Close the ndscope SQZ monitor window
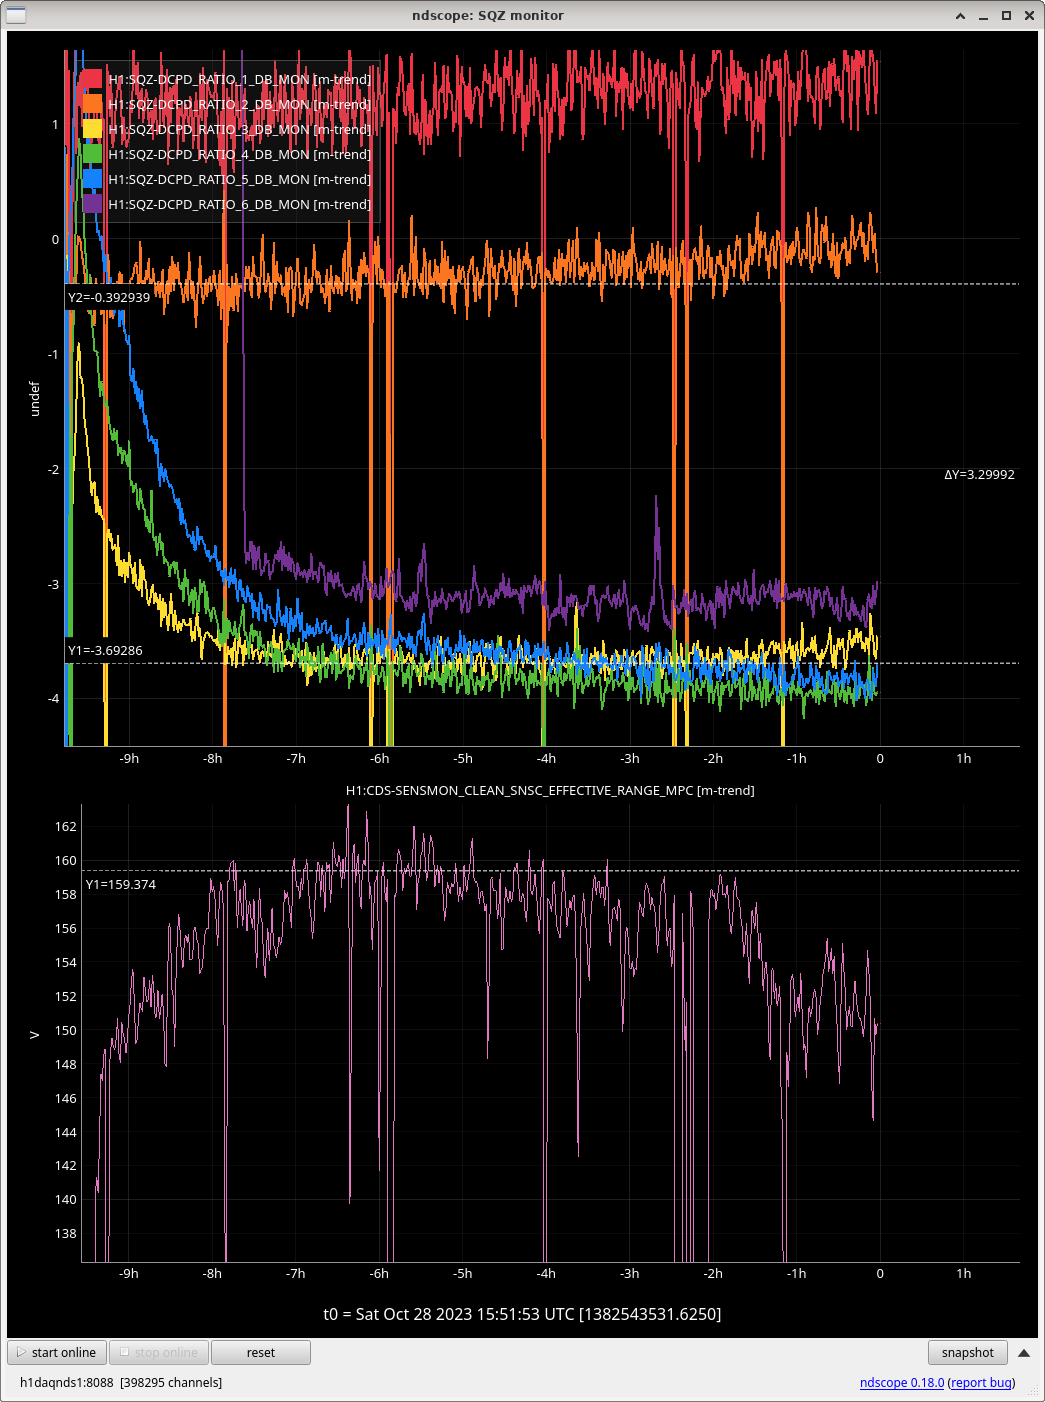The height and width of the screenshot is (1402, 1045). pyautogui.click(x=1029, y=16)
